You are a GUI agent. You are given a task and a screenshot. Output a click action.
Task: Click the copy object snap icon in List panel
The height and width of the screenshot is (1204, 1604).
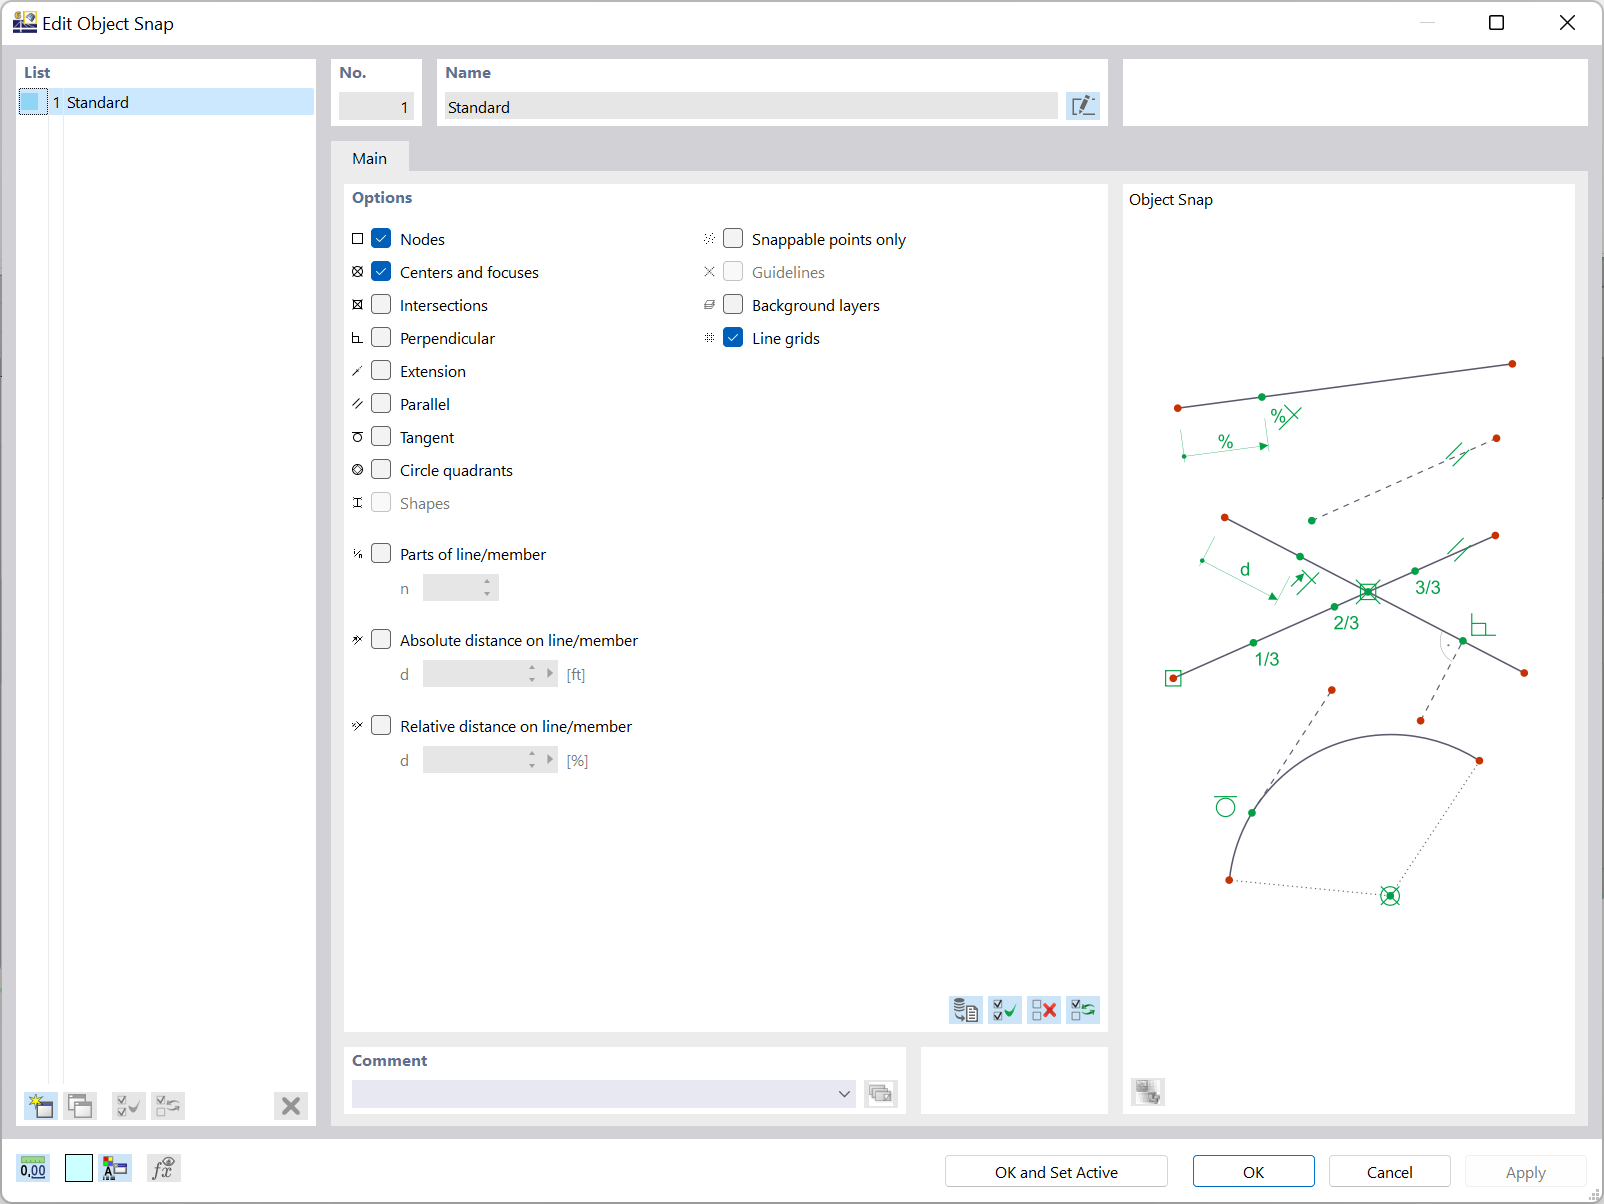80,1105
